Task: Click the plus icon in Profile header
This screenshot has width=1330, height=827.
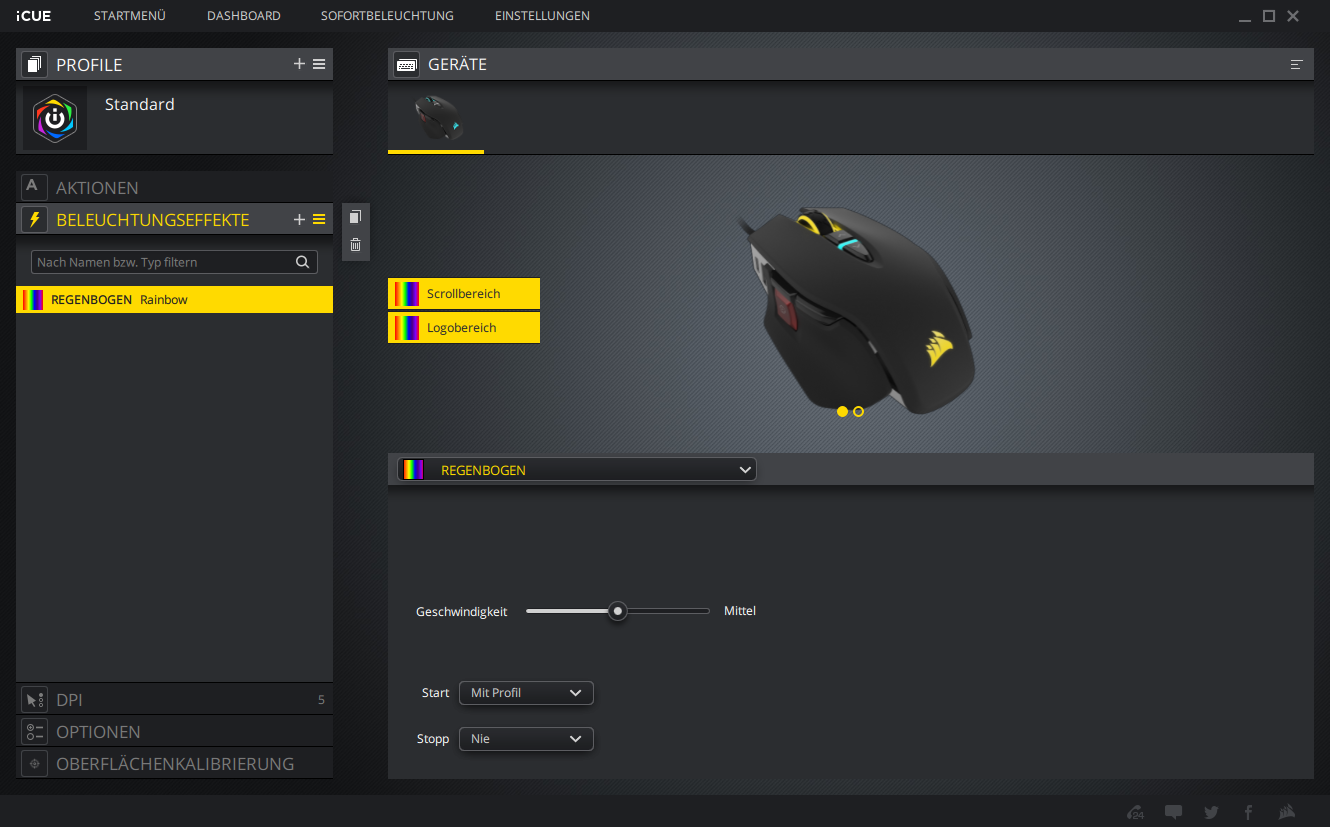Action: (299, 64)
